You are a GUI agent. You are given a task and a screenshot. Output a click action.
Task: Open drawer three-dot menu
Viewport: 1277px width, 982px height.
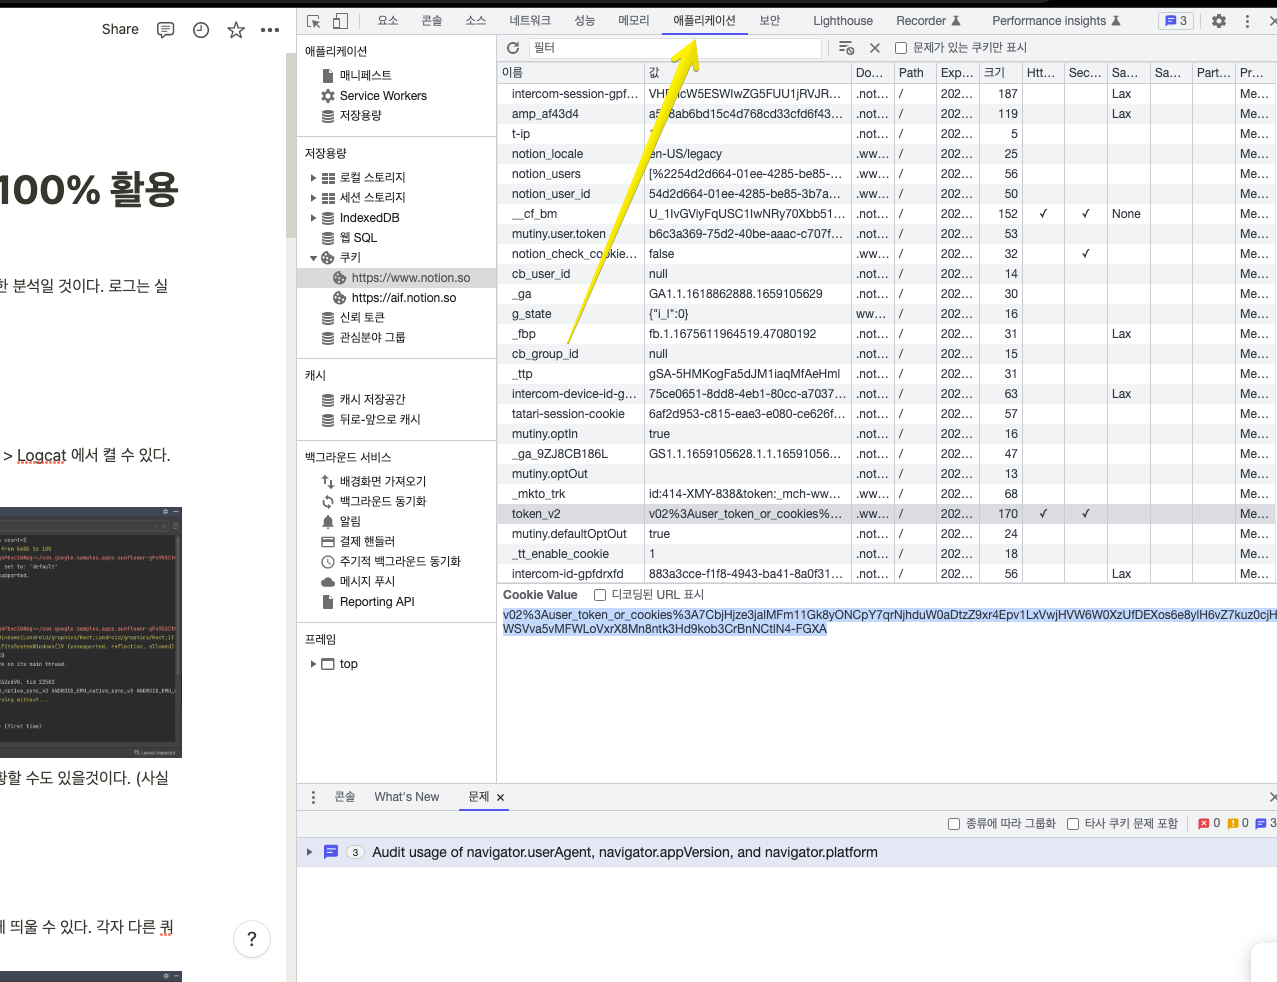(x=313, y=797)
